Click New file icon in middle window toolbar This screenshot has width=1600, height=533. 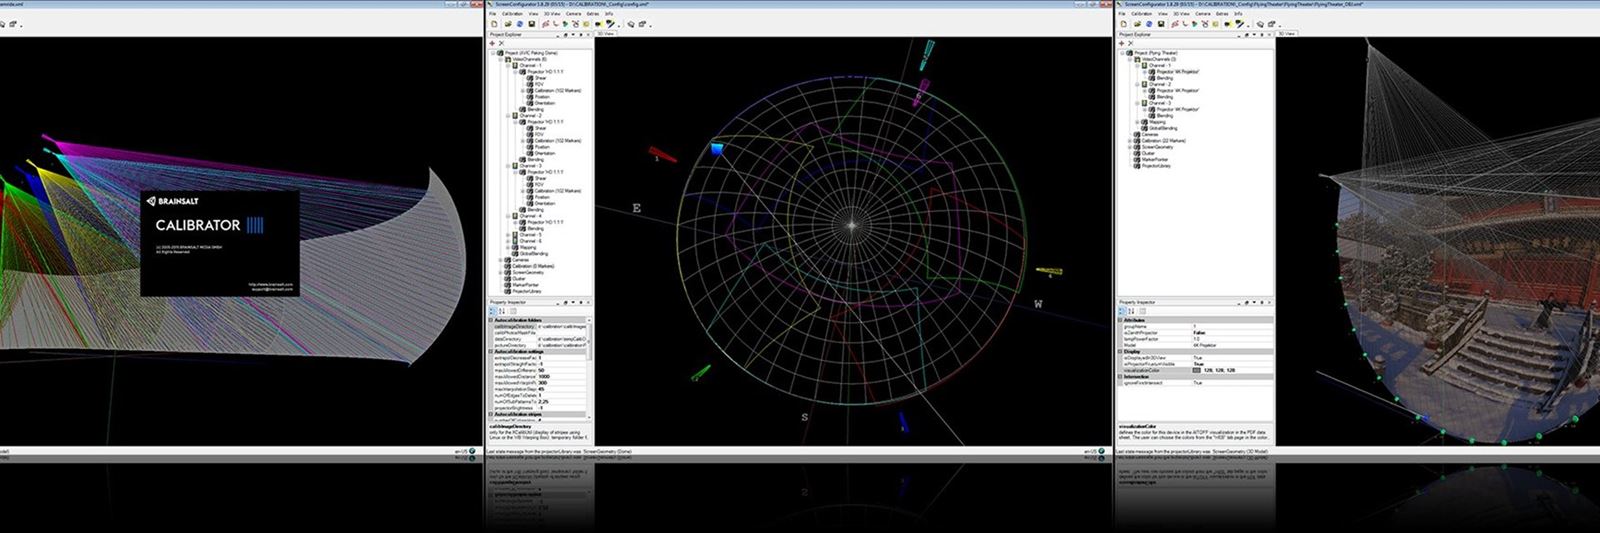[494, 24]
